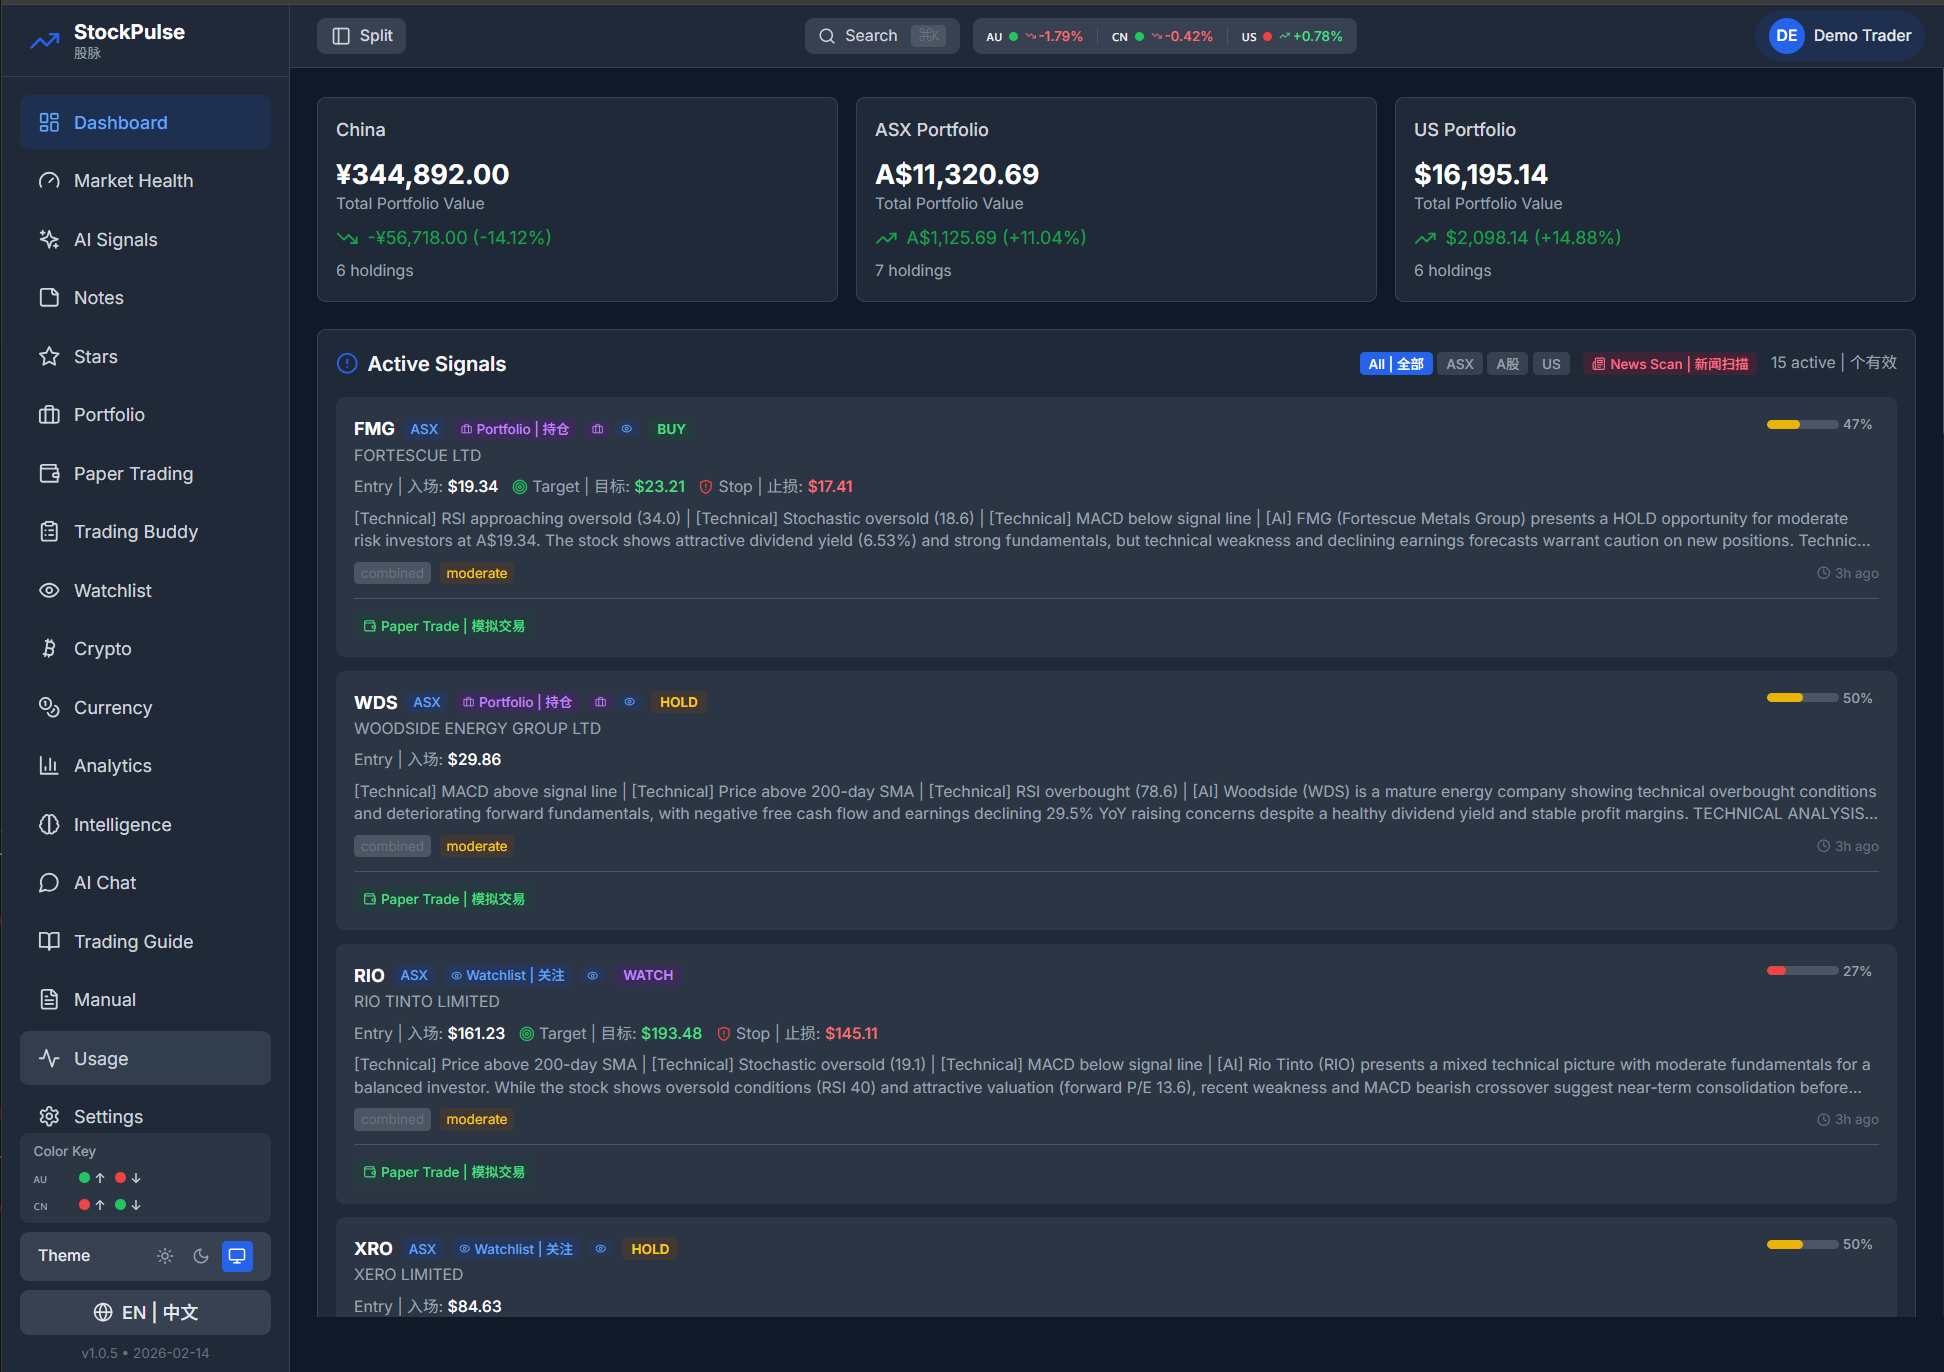Filter Active Signals by US market
Image resolution: width=1944 pixels, height=1372 pixels.
pos(1551,363)
